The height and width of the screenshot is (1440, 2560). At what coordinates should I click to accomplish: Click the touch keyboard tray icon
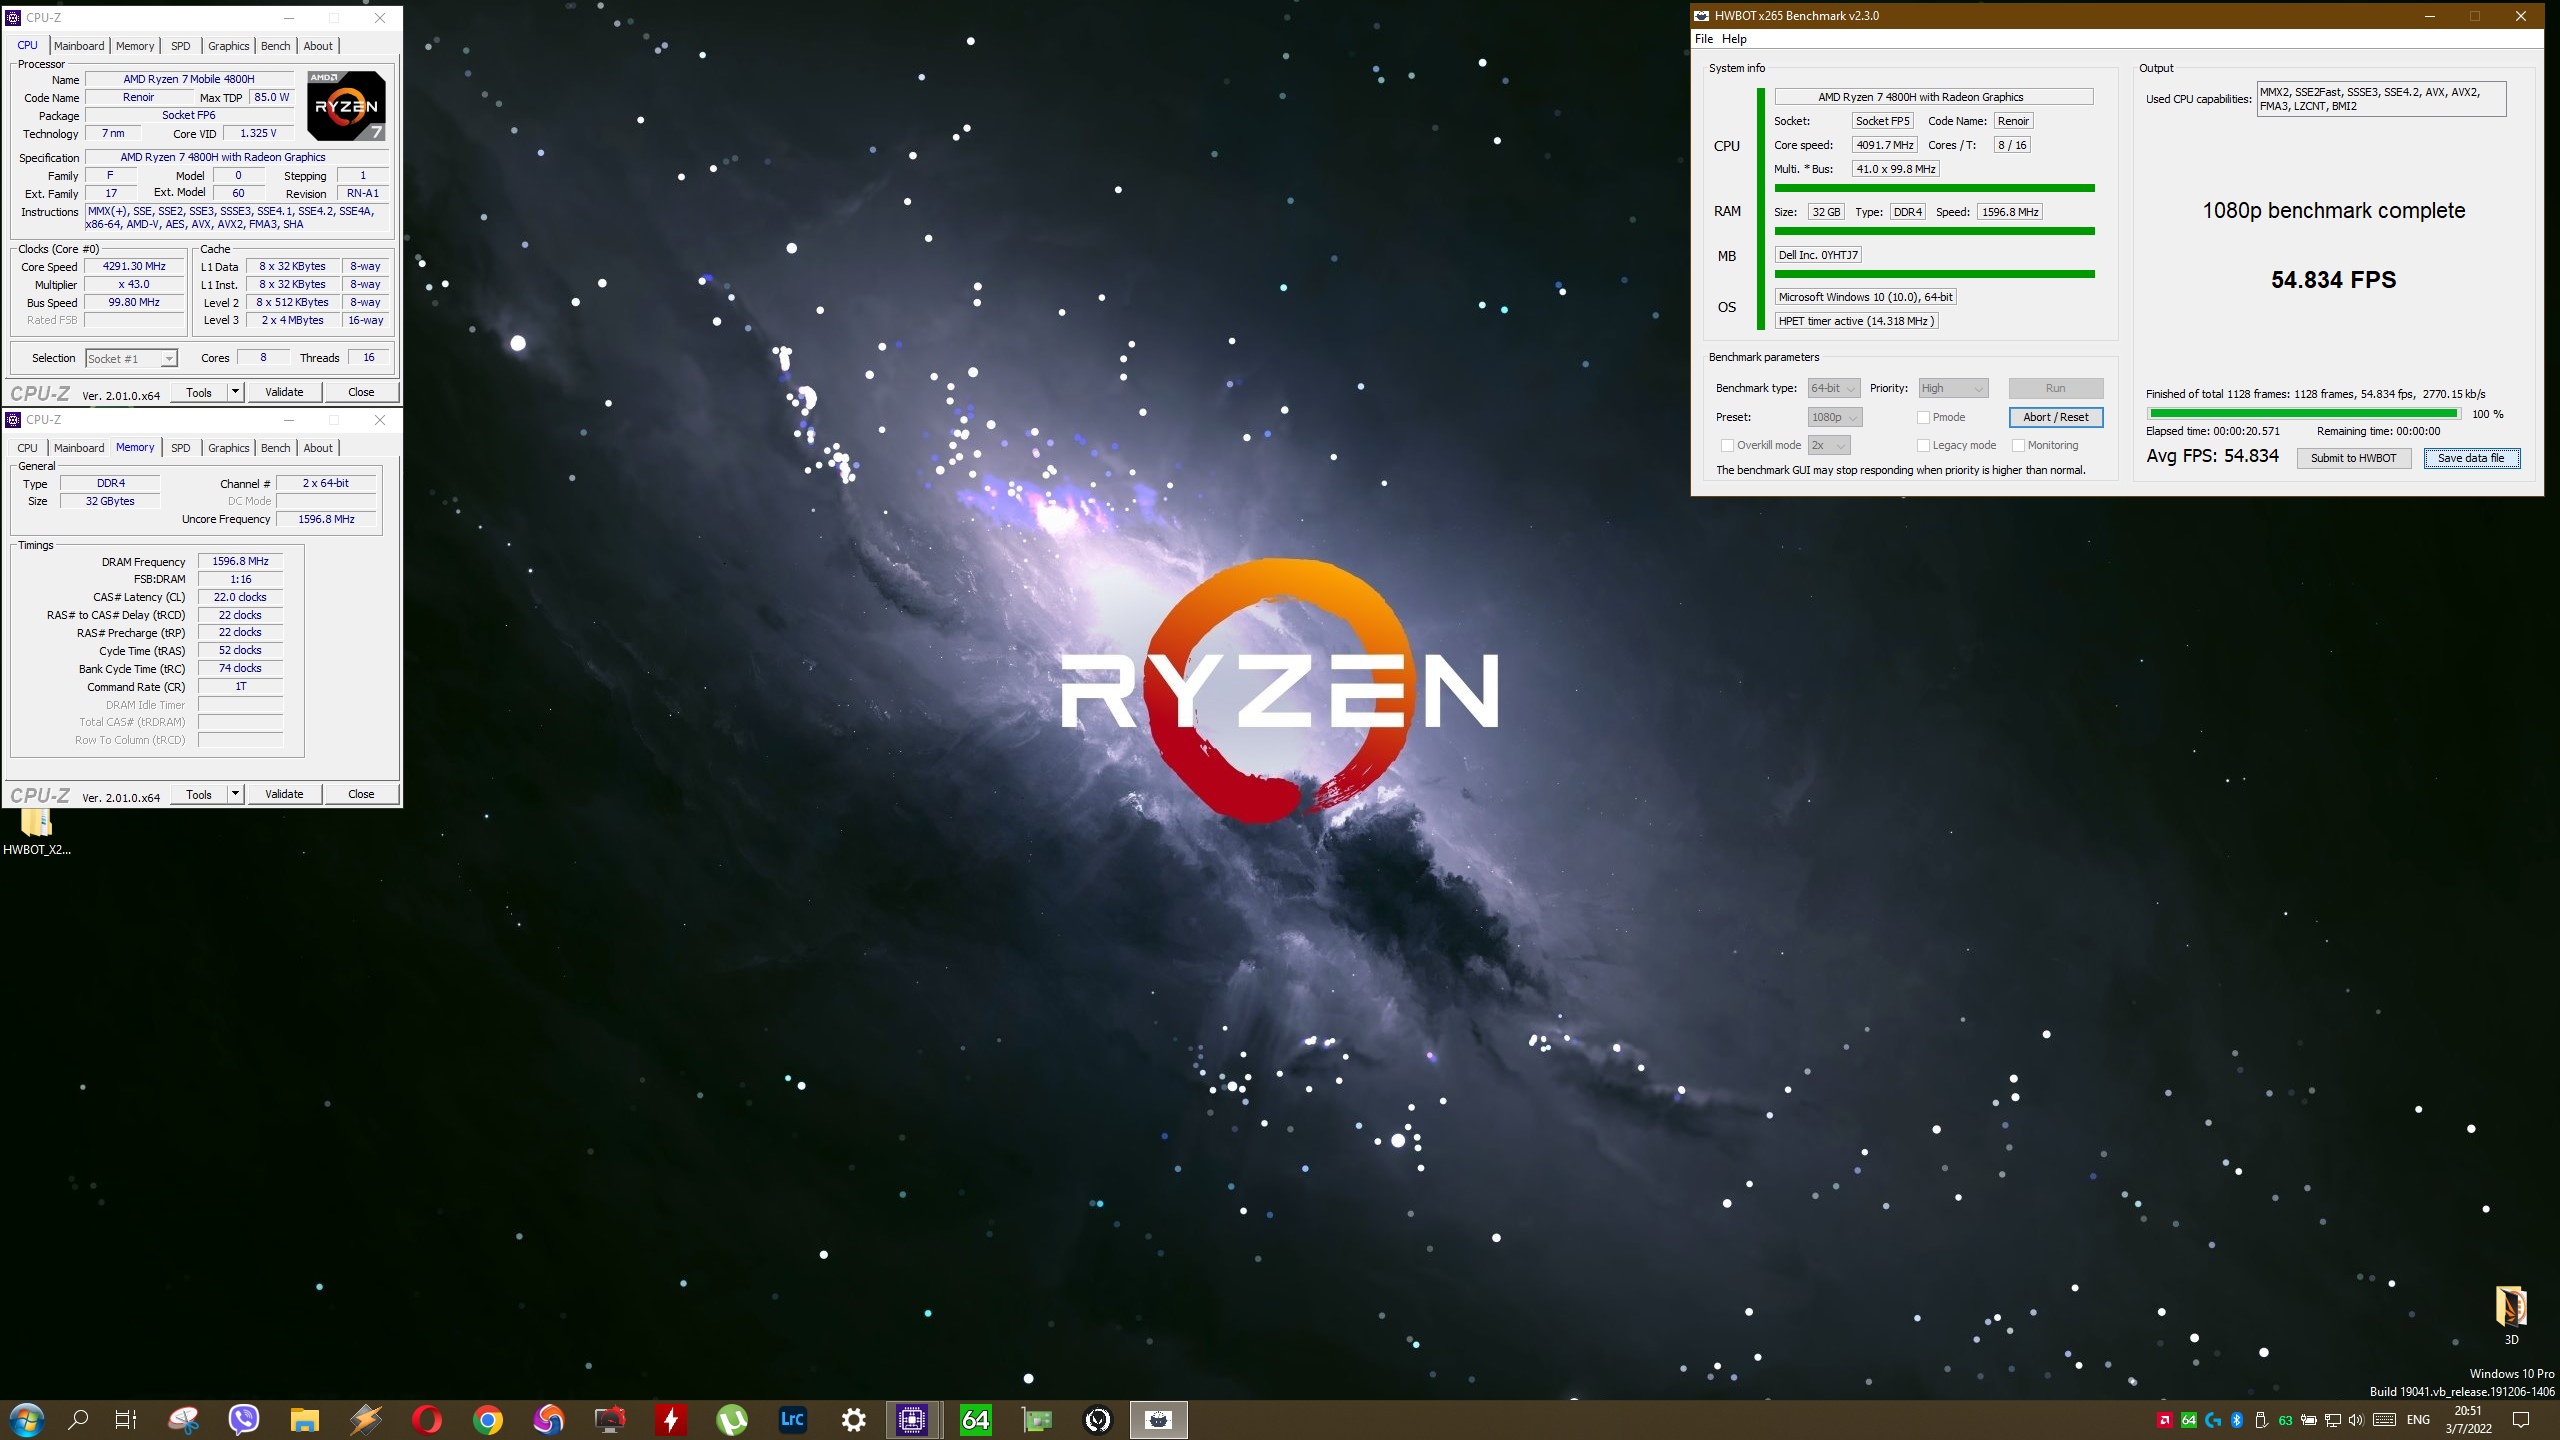click(x=2384, y=1420)
